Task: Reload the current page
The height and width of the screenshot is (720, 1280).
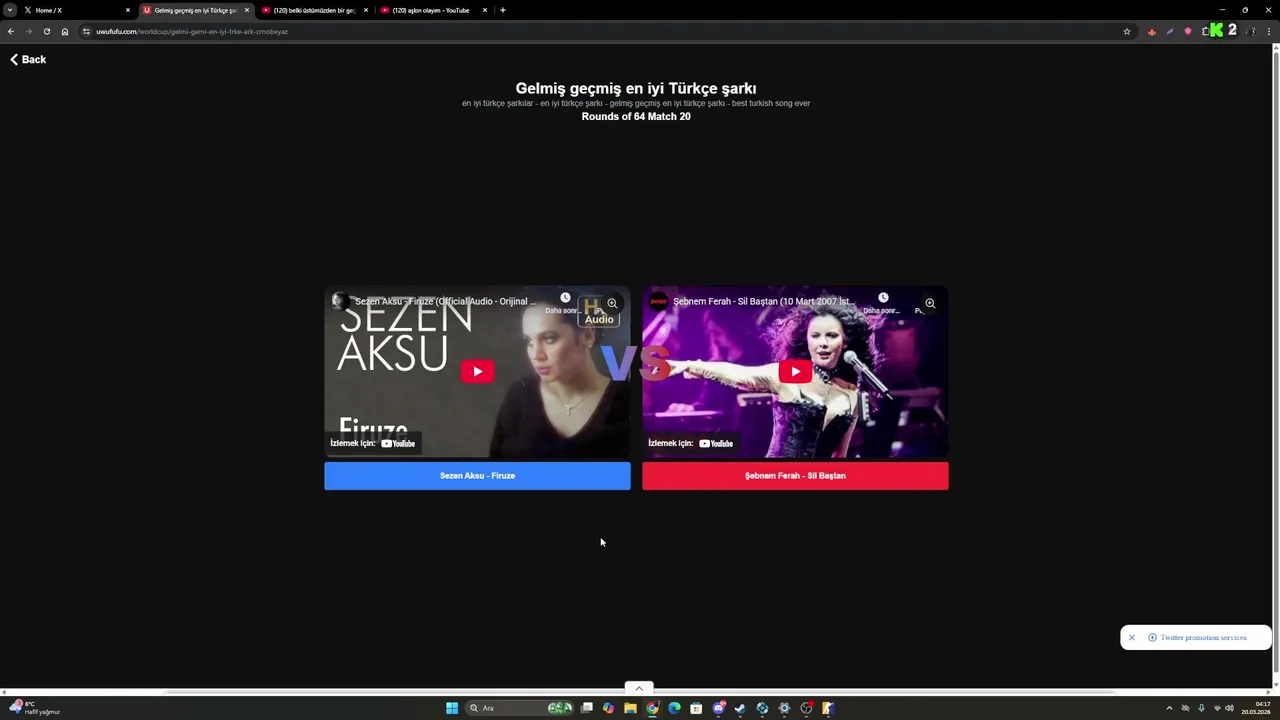Action: tap(46, 31)
